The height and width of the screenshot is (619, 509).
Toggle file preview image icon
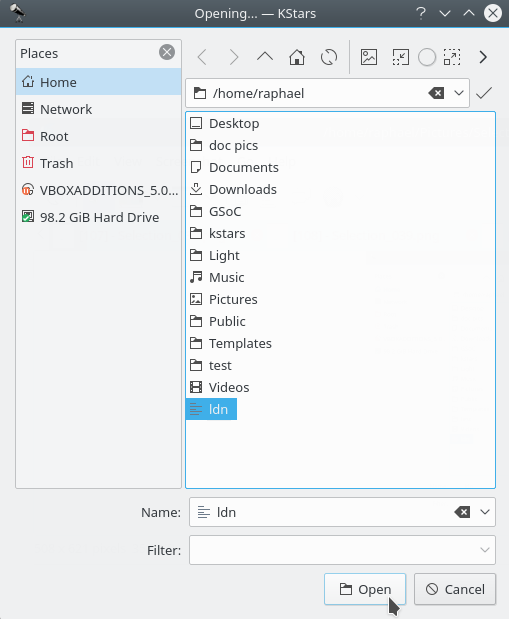pos(369,57)
